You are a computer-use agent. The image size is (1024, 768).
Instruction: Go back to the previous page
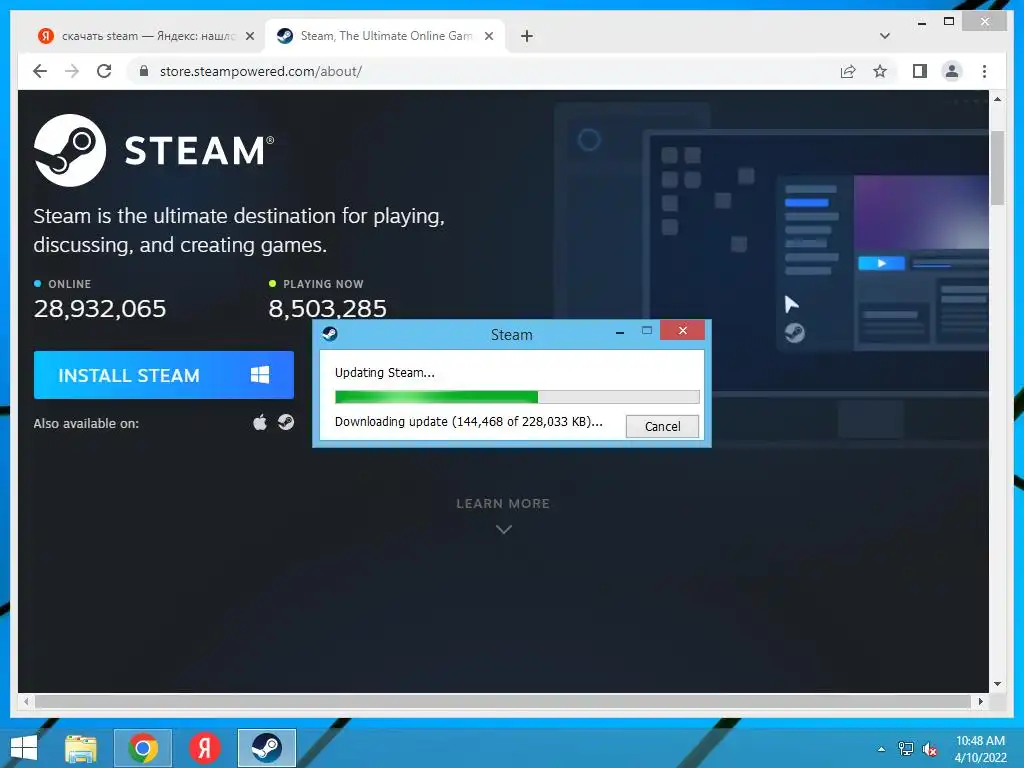[40, 71]
